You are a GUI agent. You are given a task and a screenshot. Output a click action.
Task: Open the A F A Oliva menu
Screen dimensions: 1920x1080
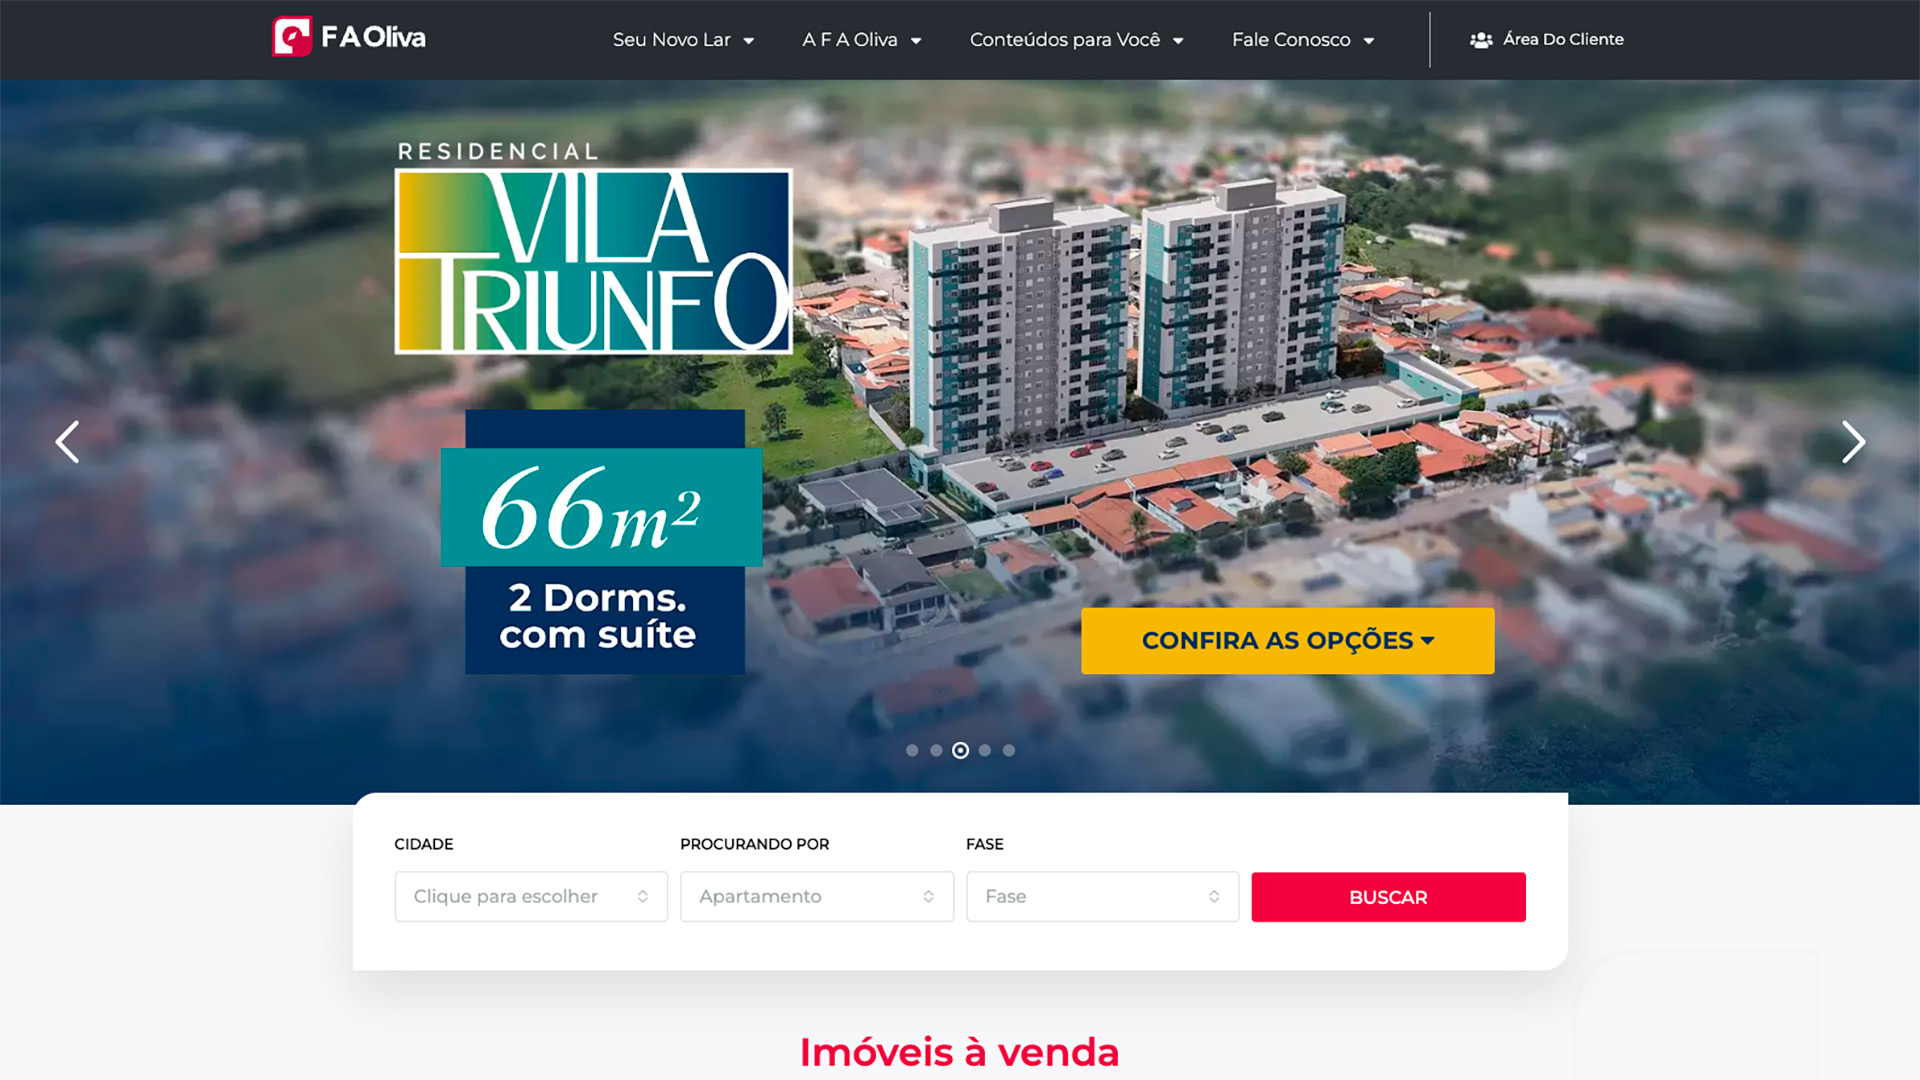[861, 40]
